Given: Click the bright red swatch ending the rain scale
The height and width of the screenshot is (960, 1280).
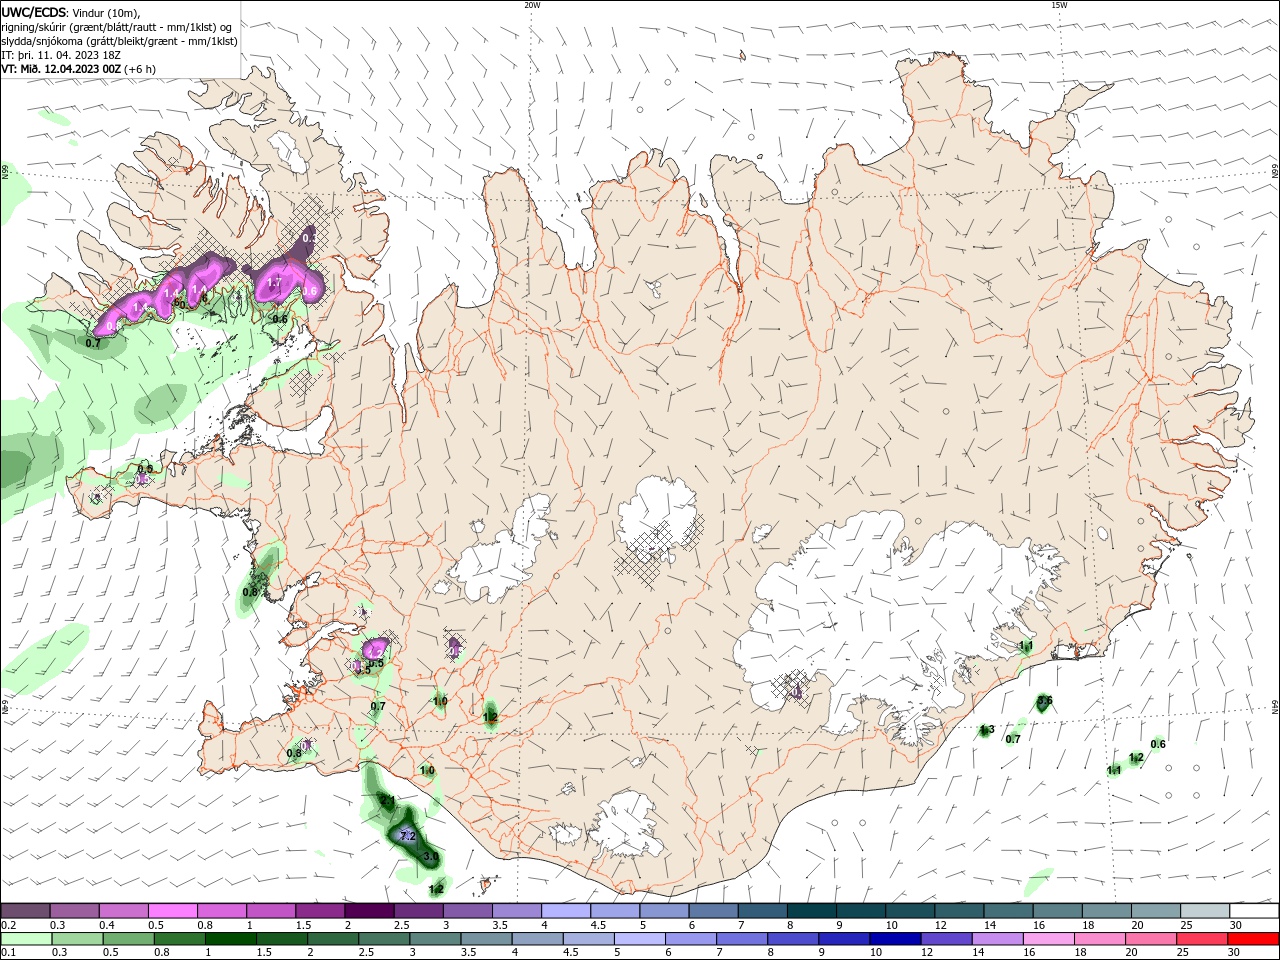Looking at the screenshot, I should [x=1254, y=939].
